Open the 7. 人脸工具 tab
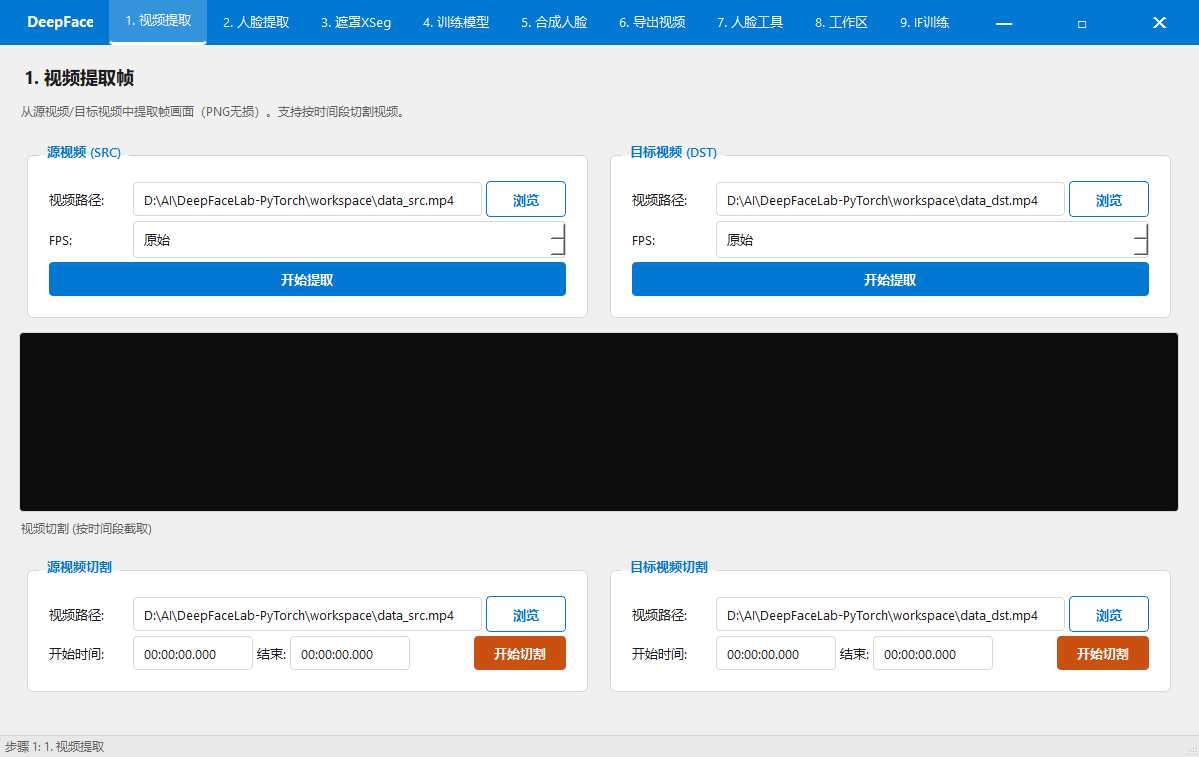Image resolution: width=1199 pixels, height=757 pixels. coord(750,22)
